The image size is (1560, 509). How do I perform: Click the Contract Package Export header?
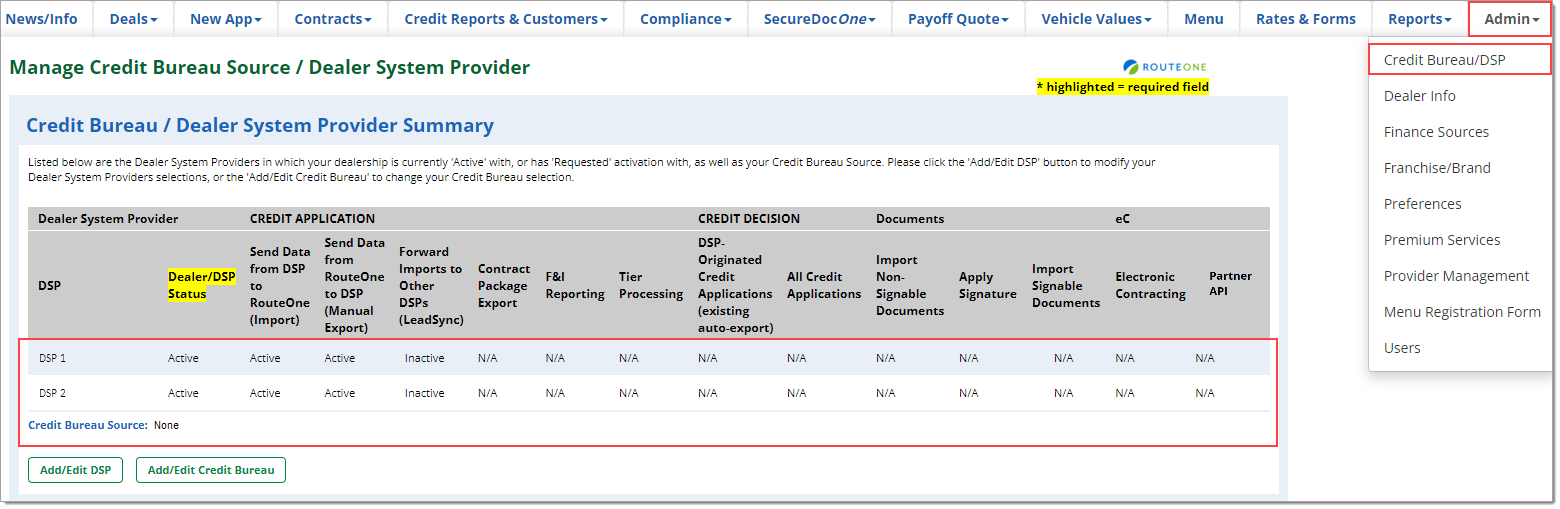pyautogui.click(x=504, y=286)
